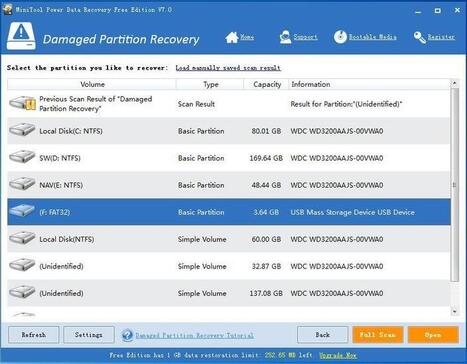Select SW(D: NTFS) volume
Screen dimensions: 467x364
[60, 158]
